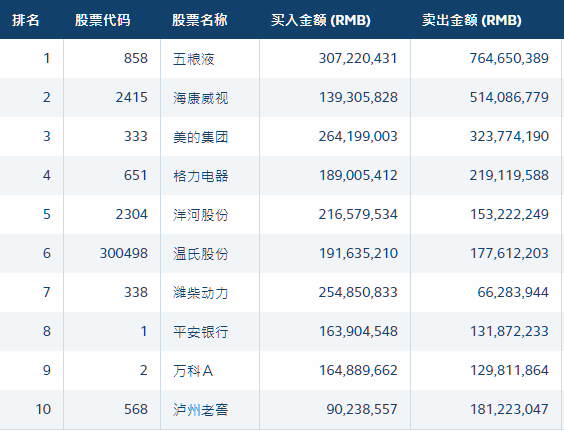Click stock code 333

[136, 136]
